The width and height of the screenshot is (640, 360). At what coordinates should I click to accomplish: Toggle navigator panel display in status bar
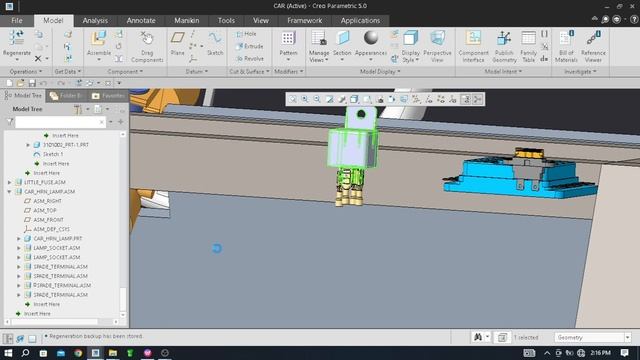8,338
